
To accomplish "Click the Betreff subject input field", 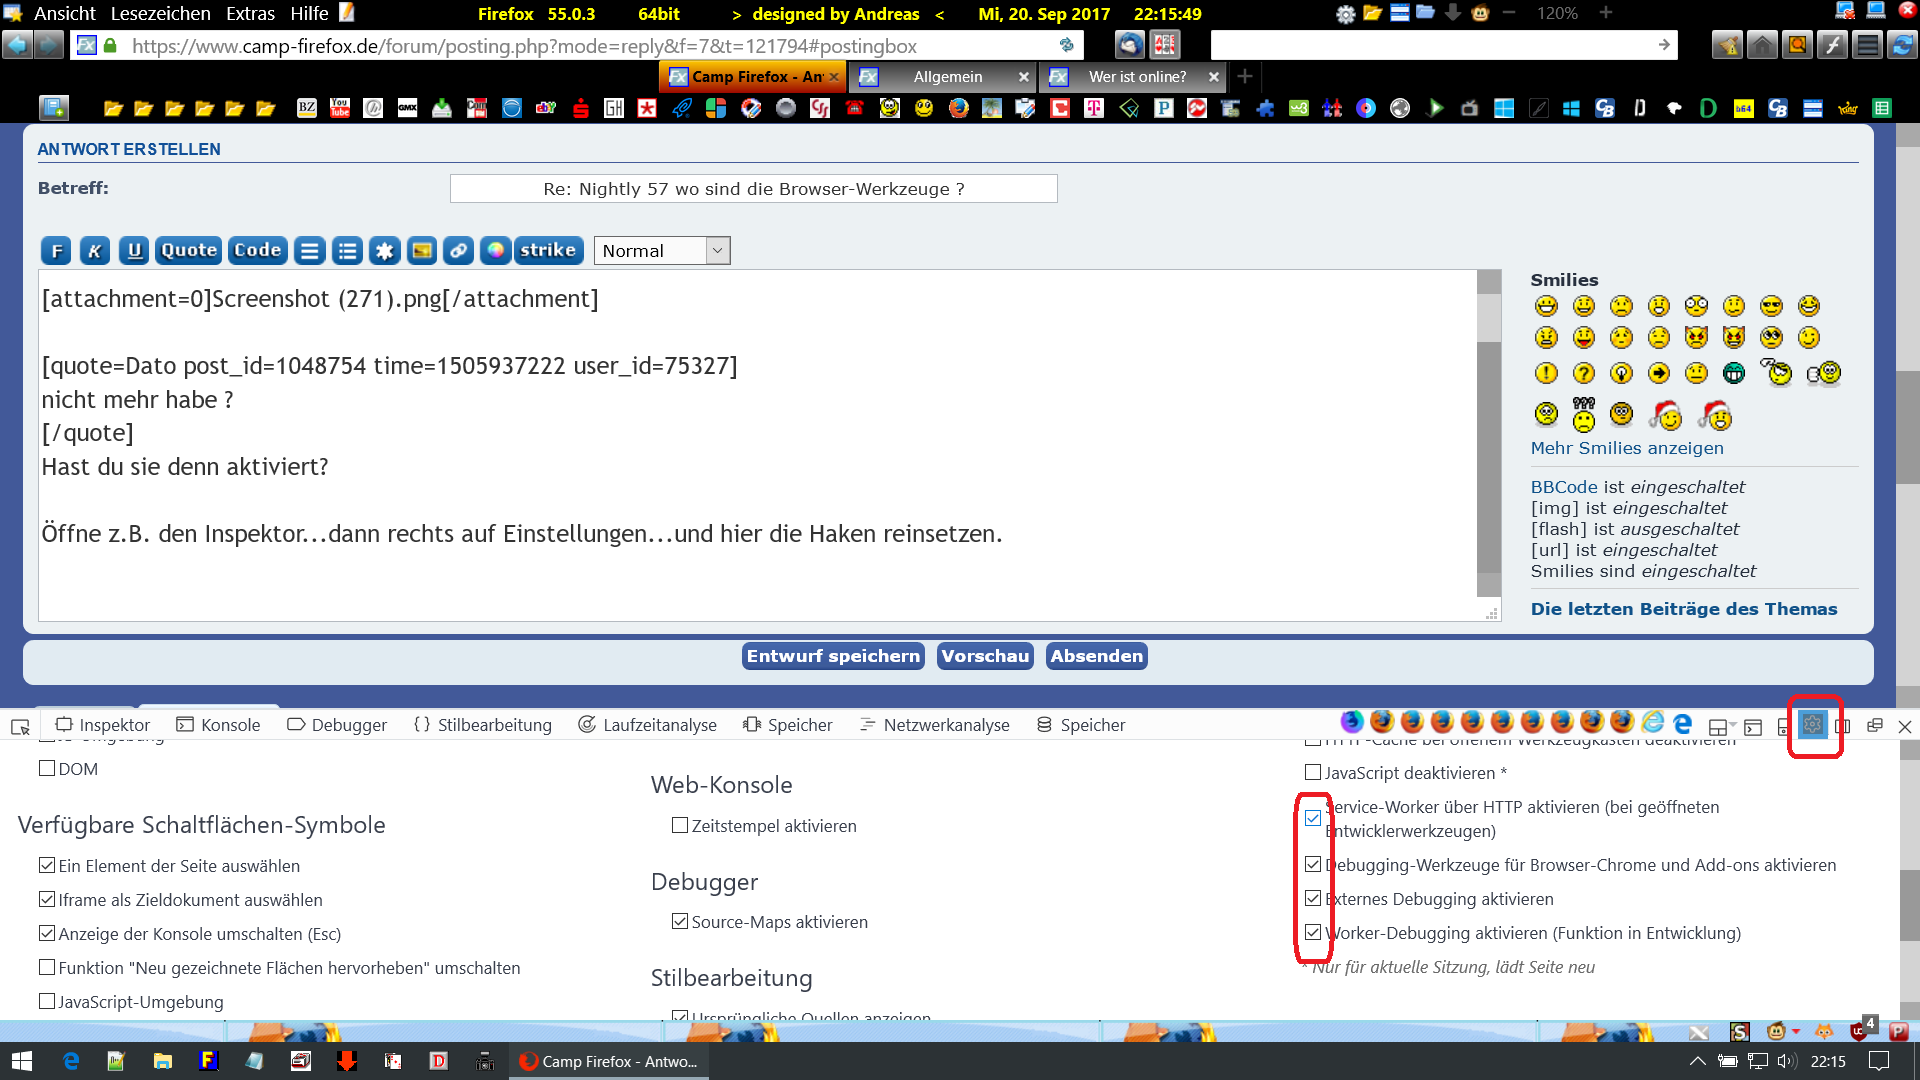I will click(x=753, y=189).
